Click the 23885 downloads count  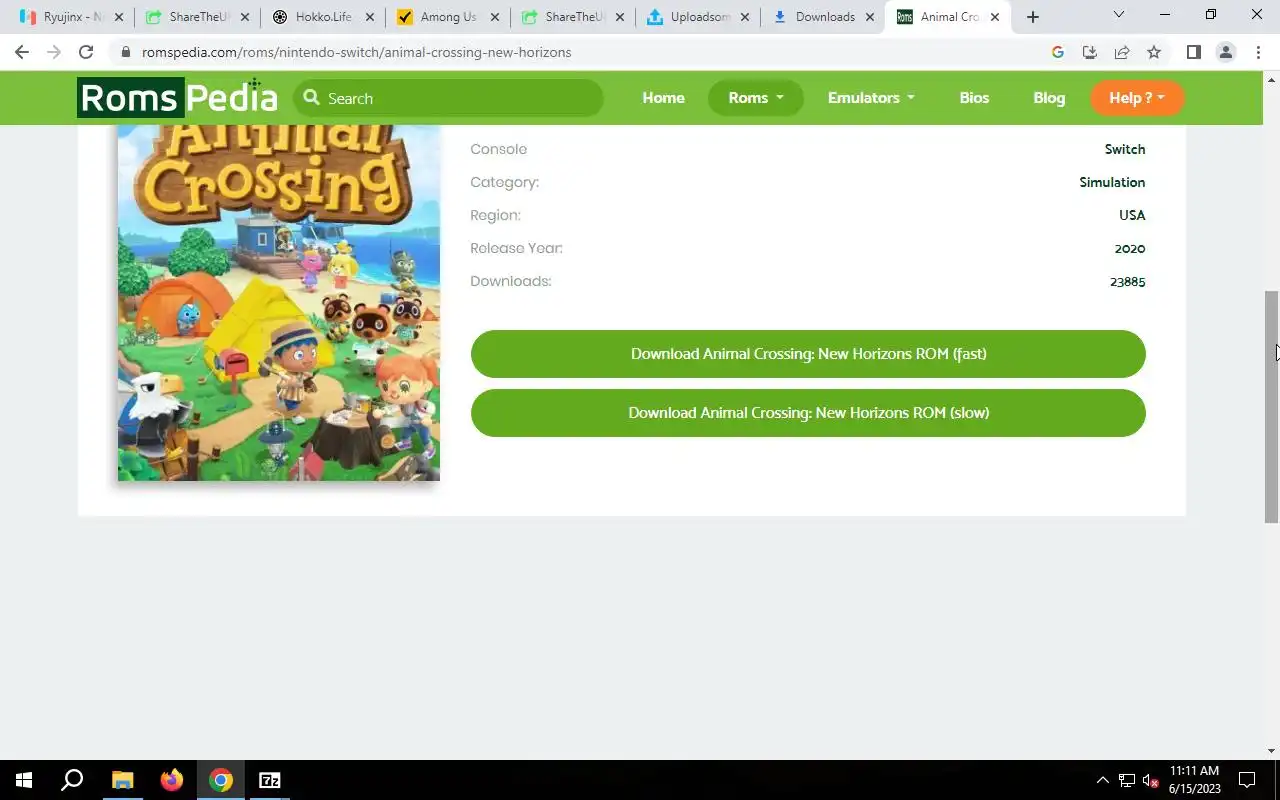[x=1127, y=281]
